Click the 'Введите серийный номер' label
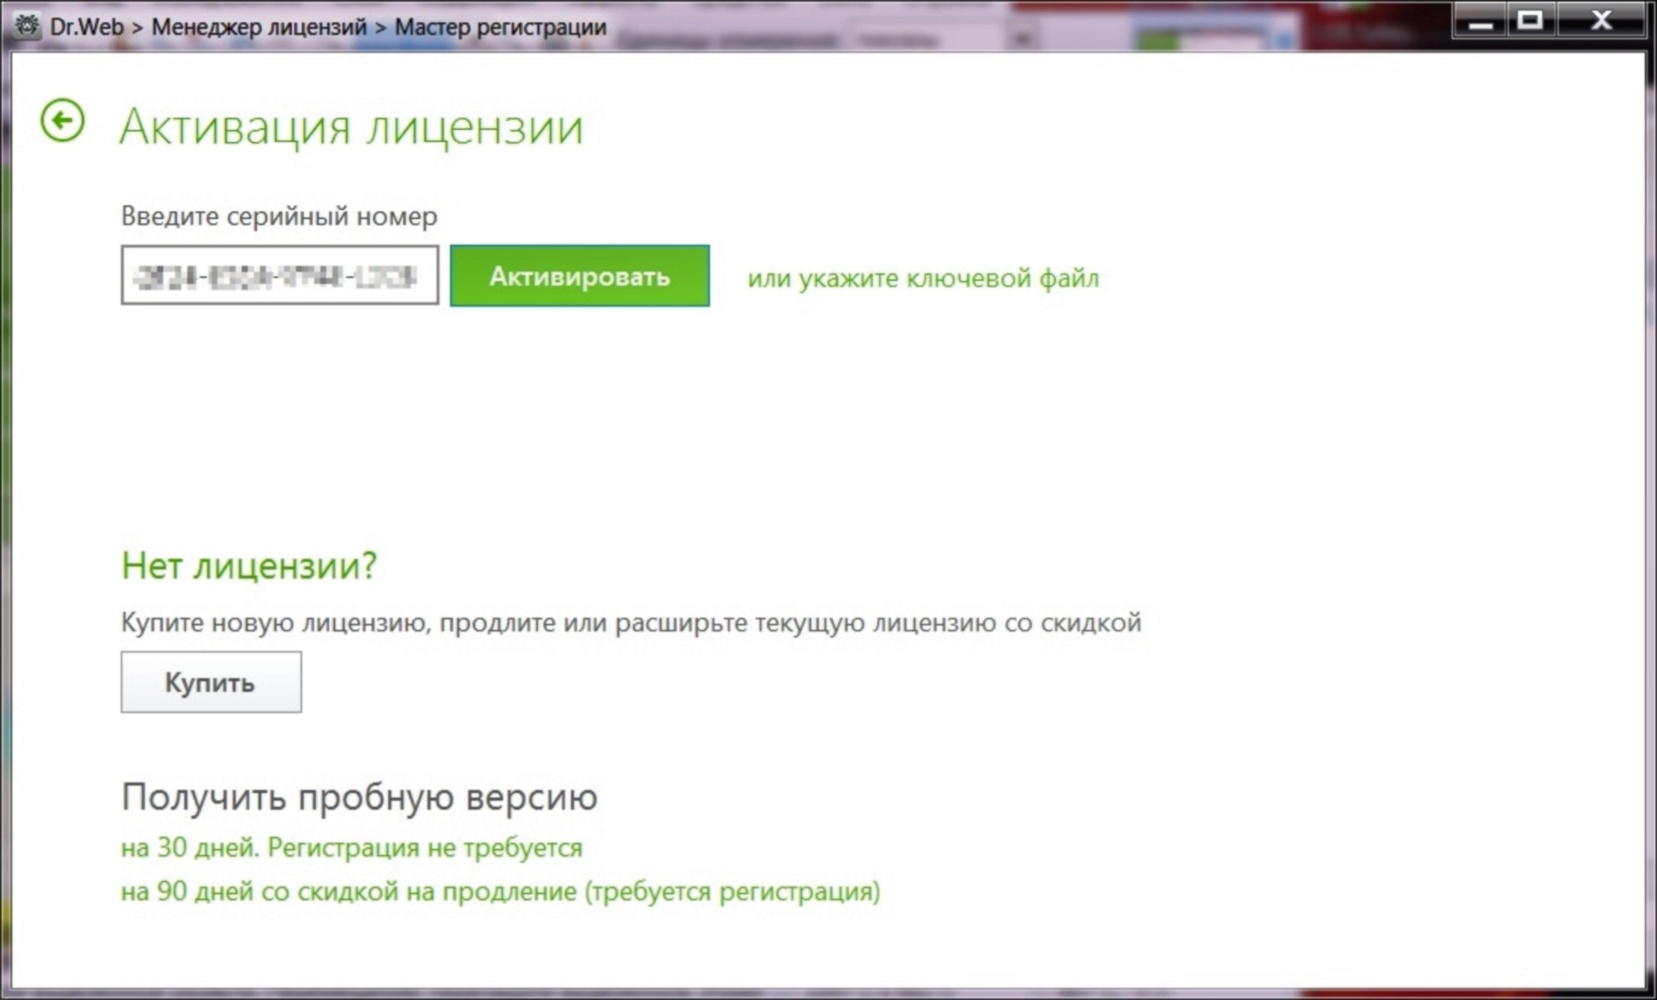The width and height of the screenshot is (1657, 1000). tap(279, 216)
